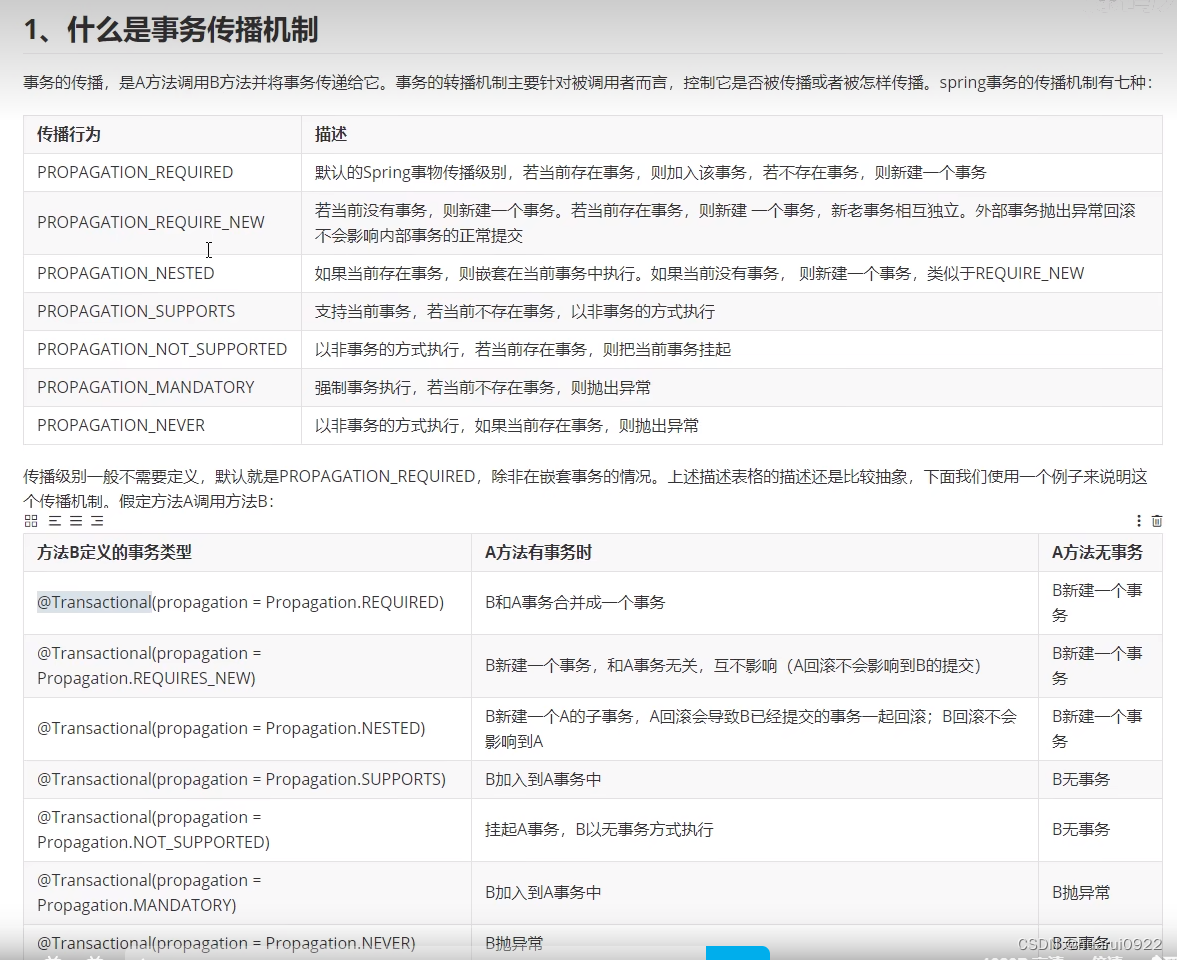Click the blue button at the bottom center
Viewport: 1177px width, 960px height.
[737, 953]
